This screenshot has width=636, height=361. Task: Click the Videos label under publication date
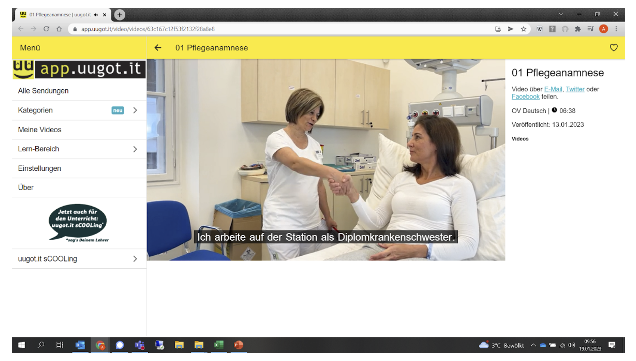(520, 139)
